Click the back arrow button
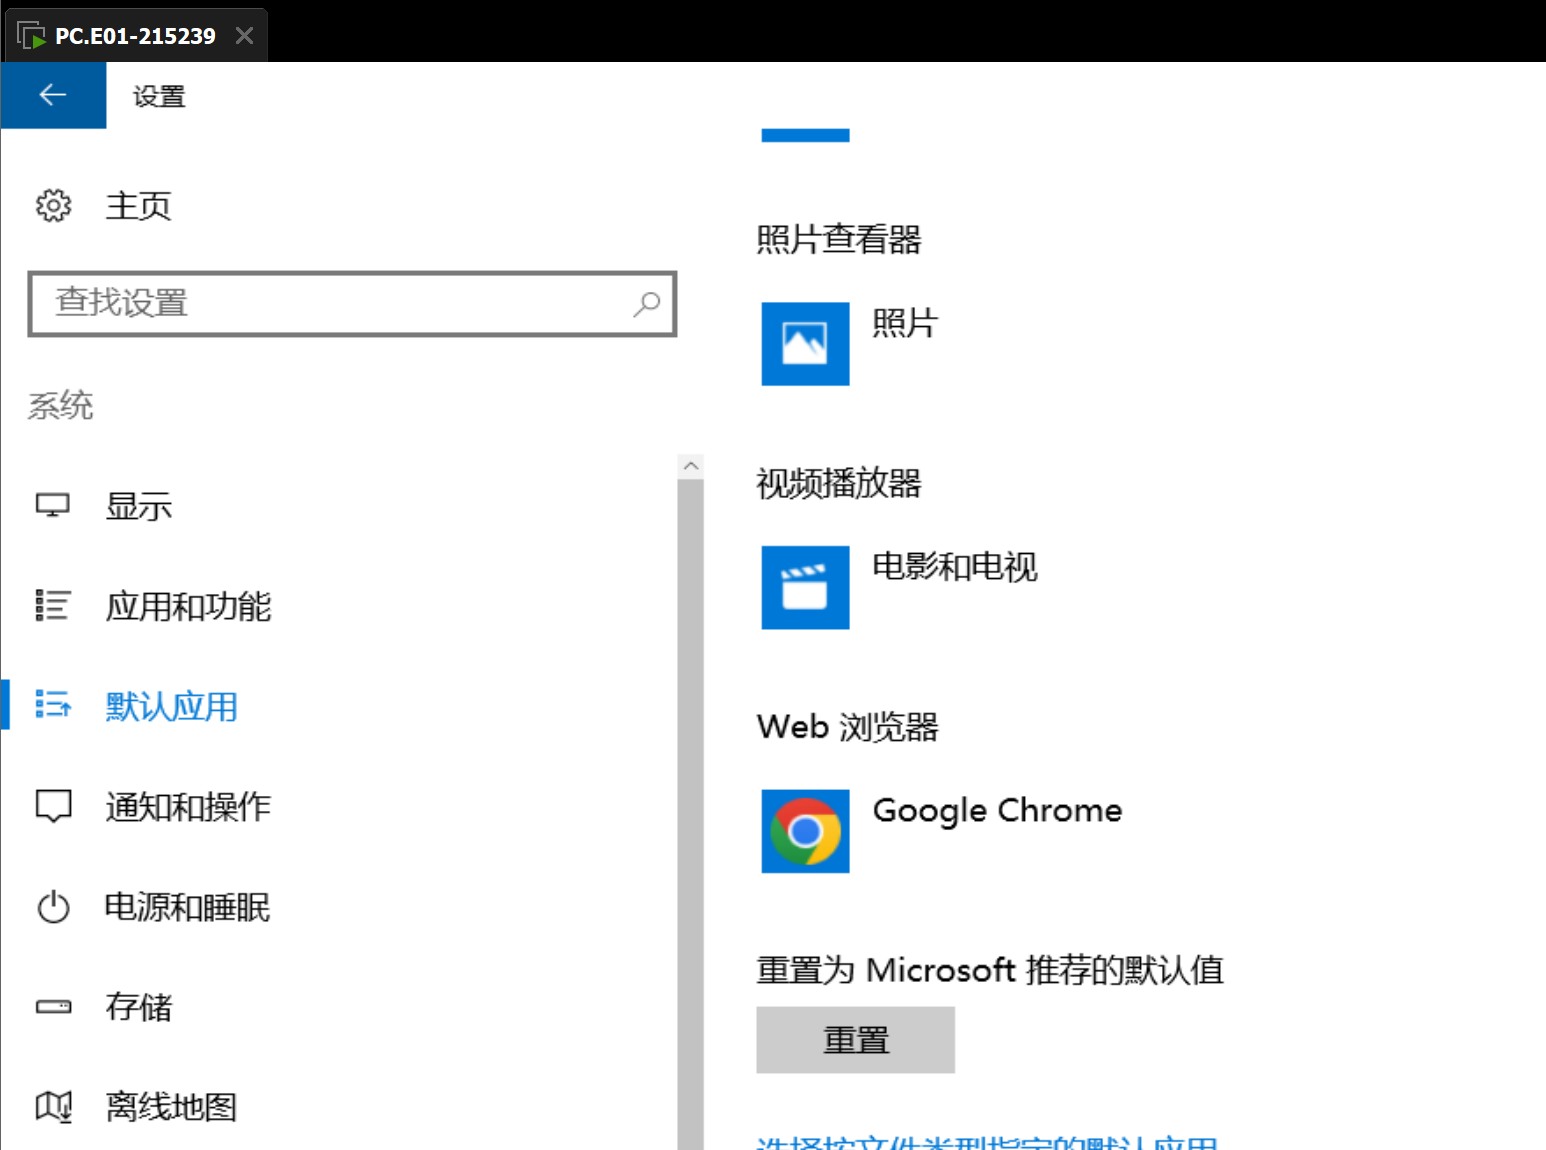Image resolution: width=1546 pixels, height=1150 pixels. point(53,95)
